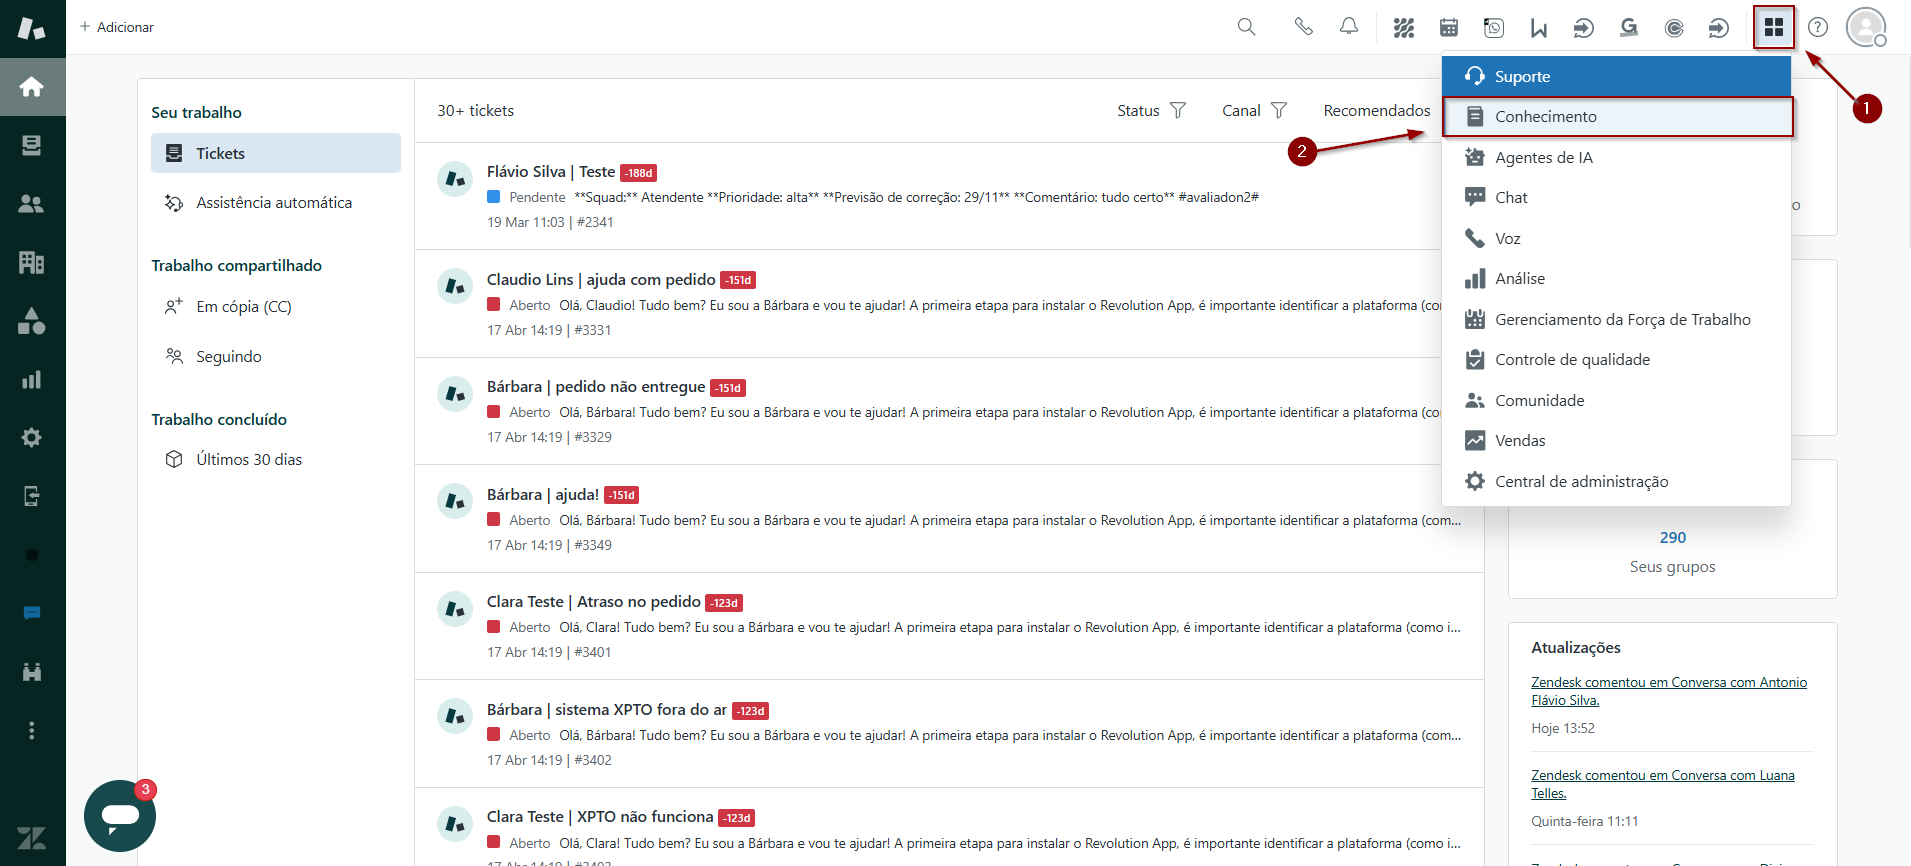Click the Home icon in left sidebar
1911x866 pixels.
point(32,87)
